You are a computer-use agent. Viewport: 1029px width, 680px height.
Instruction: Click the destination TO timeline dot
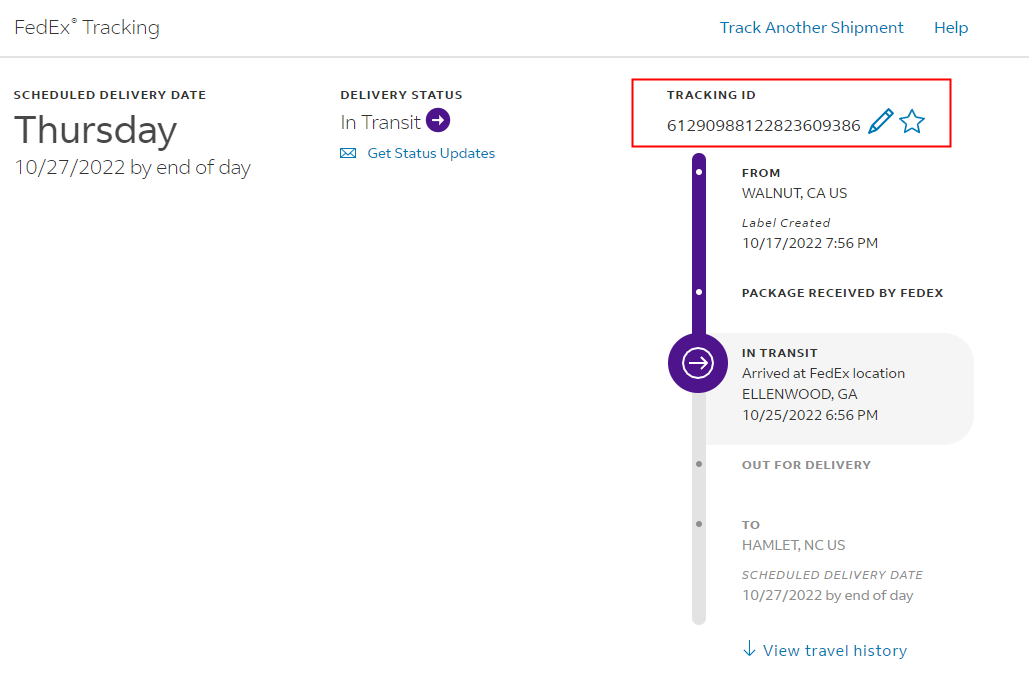tap(698, 523)
